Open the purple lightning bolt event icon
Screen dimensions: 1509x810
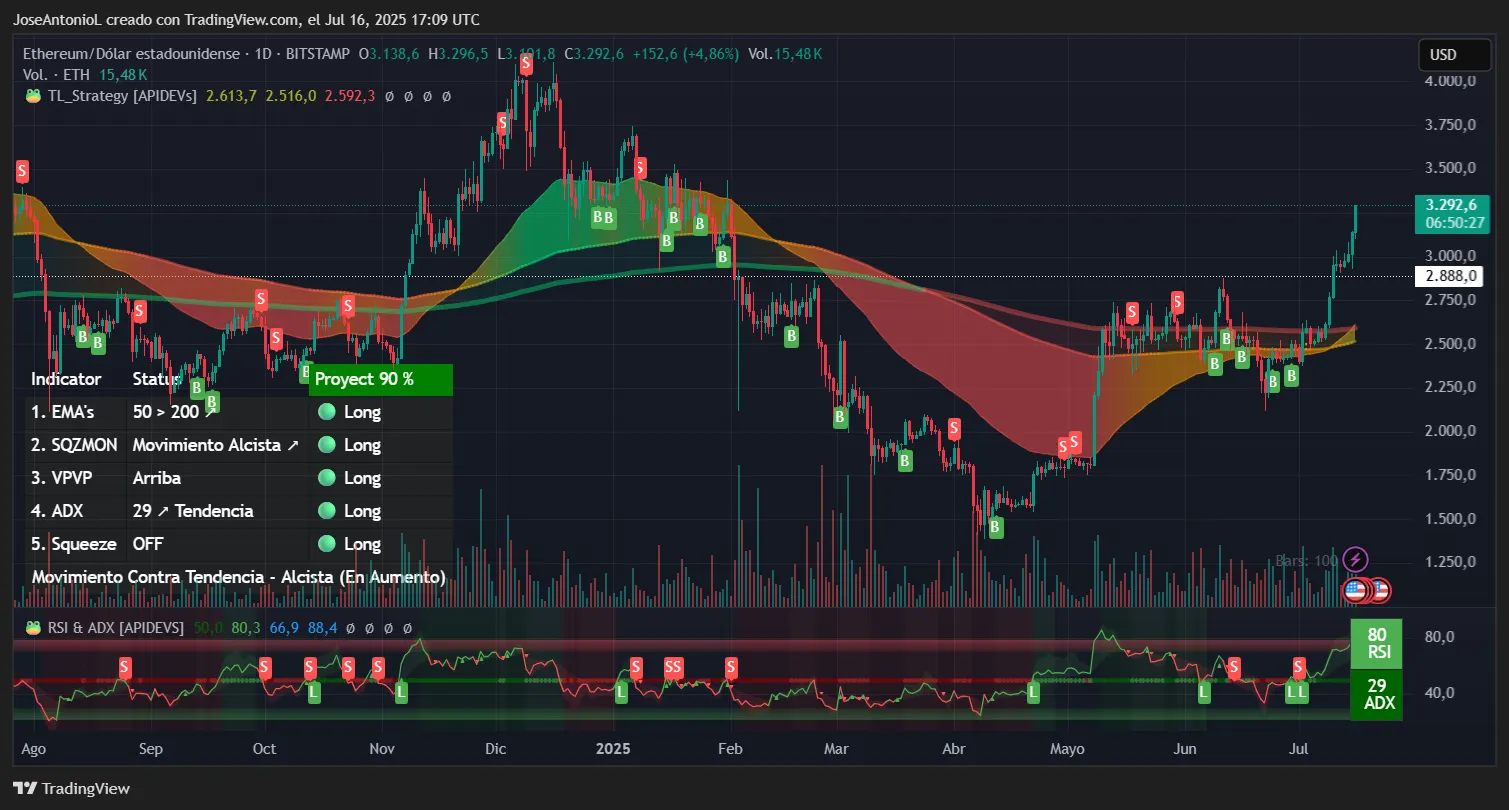[x=1355, y=559]
